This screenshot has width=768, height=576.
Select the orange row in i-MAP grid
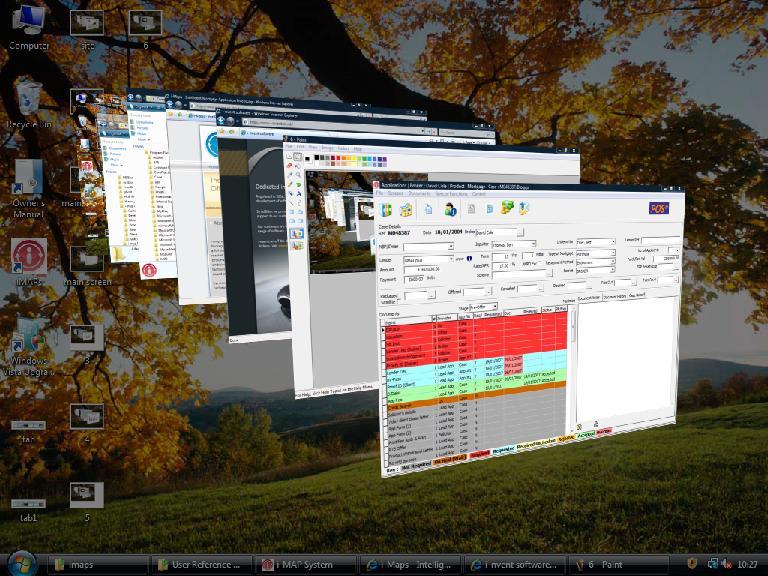(x=474, y=395)
